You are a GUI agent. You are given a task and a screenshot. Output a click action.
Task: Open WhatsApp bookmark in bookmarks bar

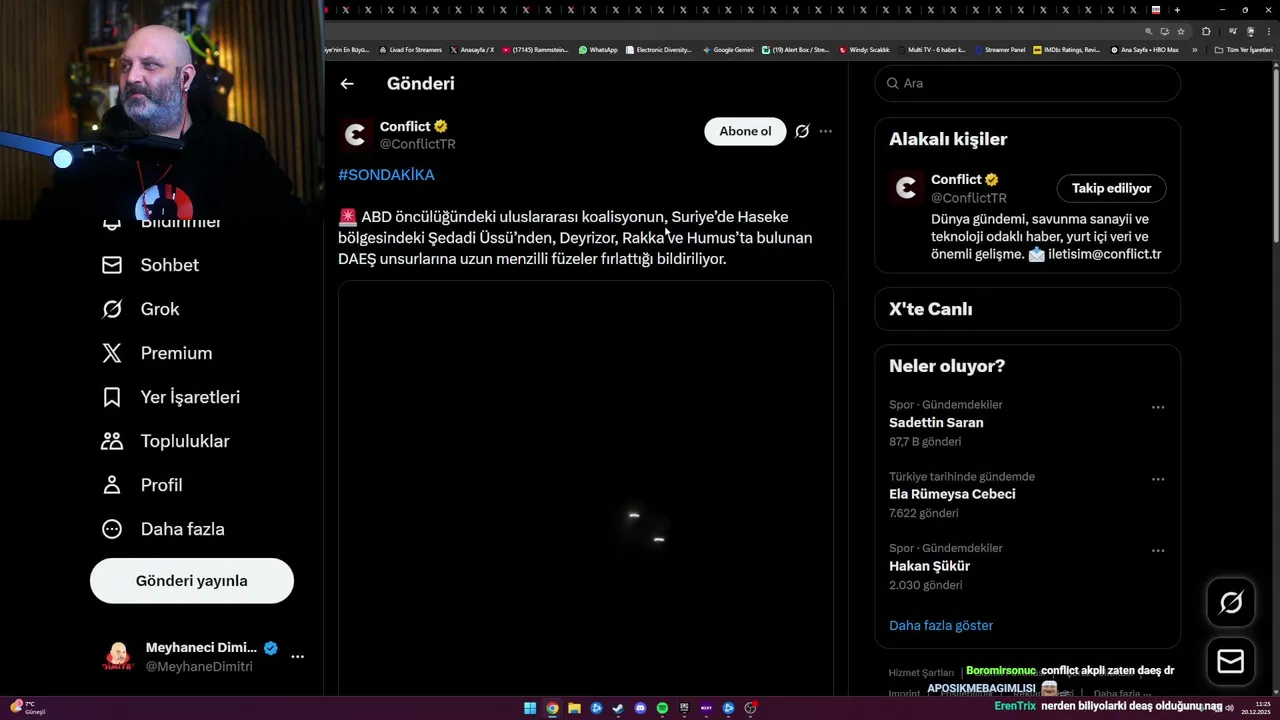point(598,49)
